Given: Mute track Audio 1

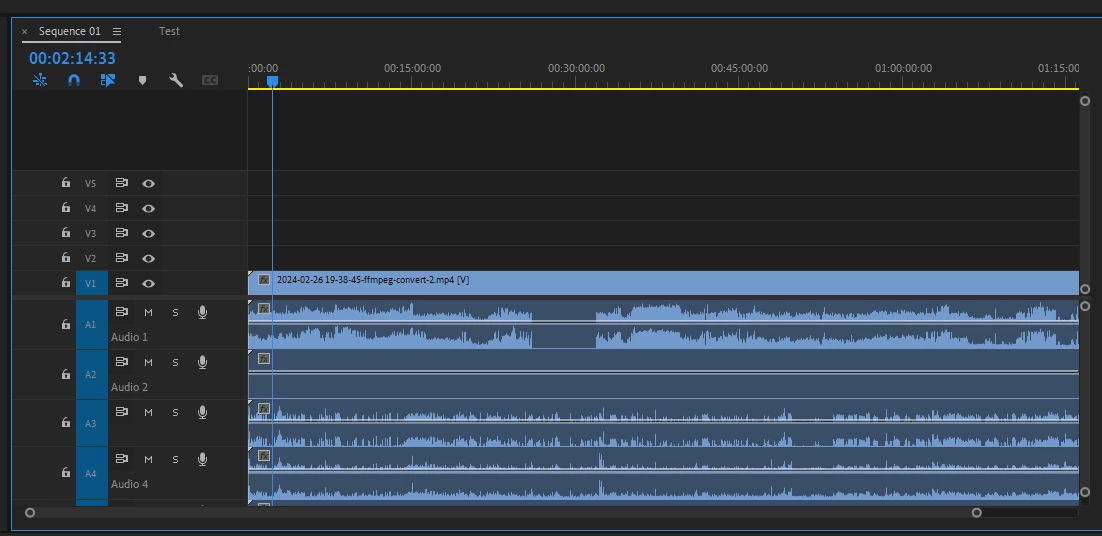Looking at the screenshot, I should pyautogui.click(x=148, y=313).
